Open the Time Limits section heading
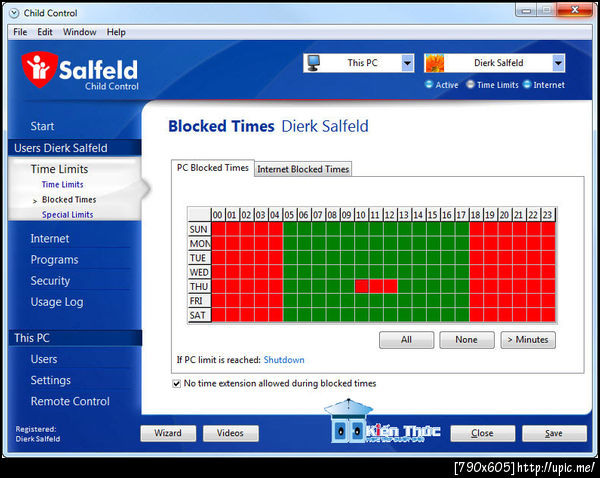This screenshot has height=478, width=600. pyautogui.click(x=59, y=169)
